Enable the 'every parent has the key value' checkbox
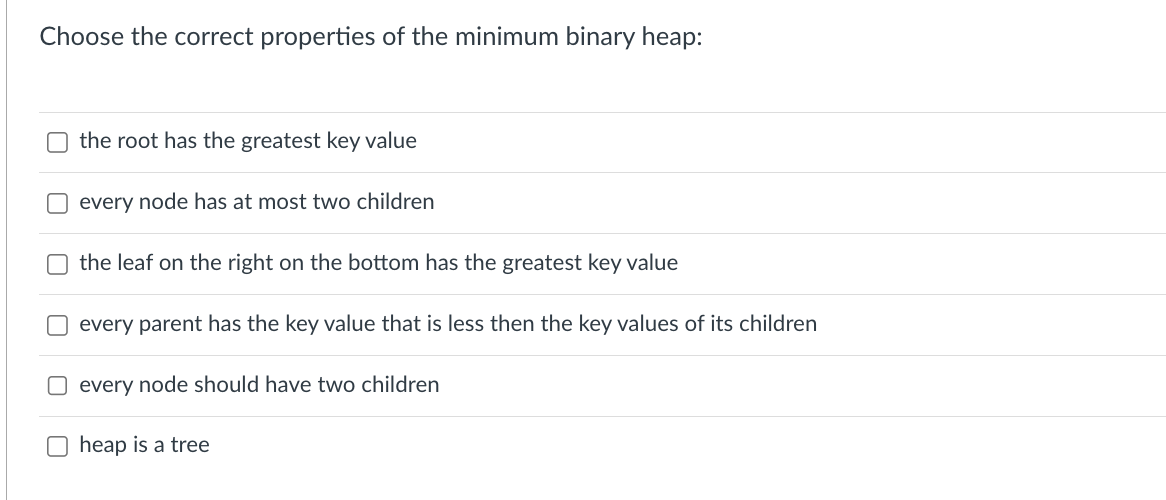Image resolution: width=1166 pixels, height=500 pixels. click(57, 325)
